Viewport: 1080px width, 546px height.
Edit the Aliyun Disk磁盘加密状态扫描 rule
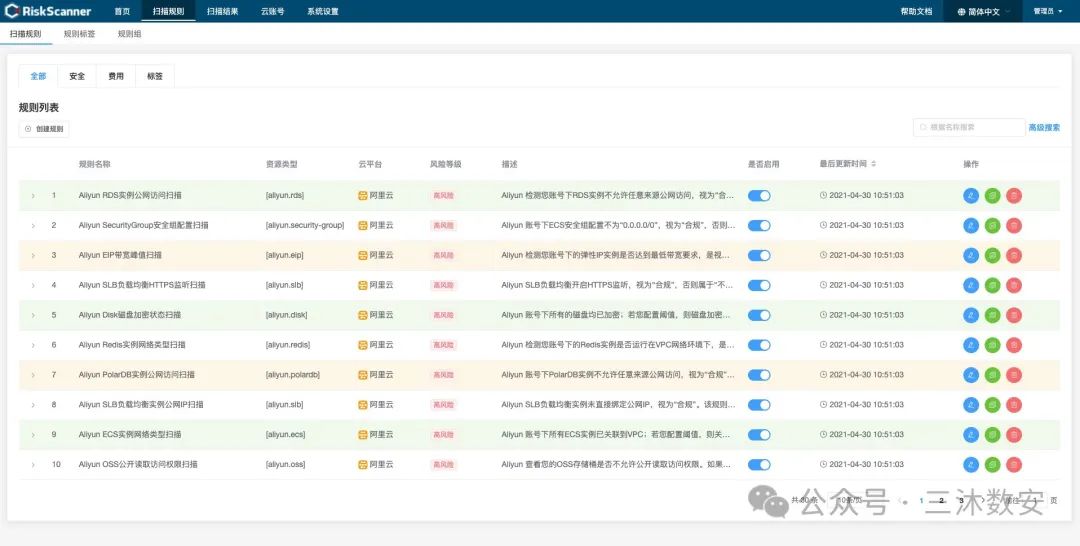pyautogui.click(x=971, y=315)
